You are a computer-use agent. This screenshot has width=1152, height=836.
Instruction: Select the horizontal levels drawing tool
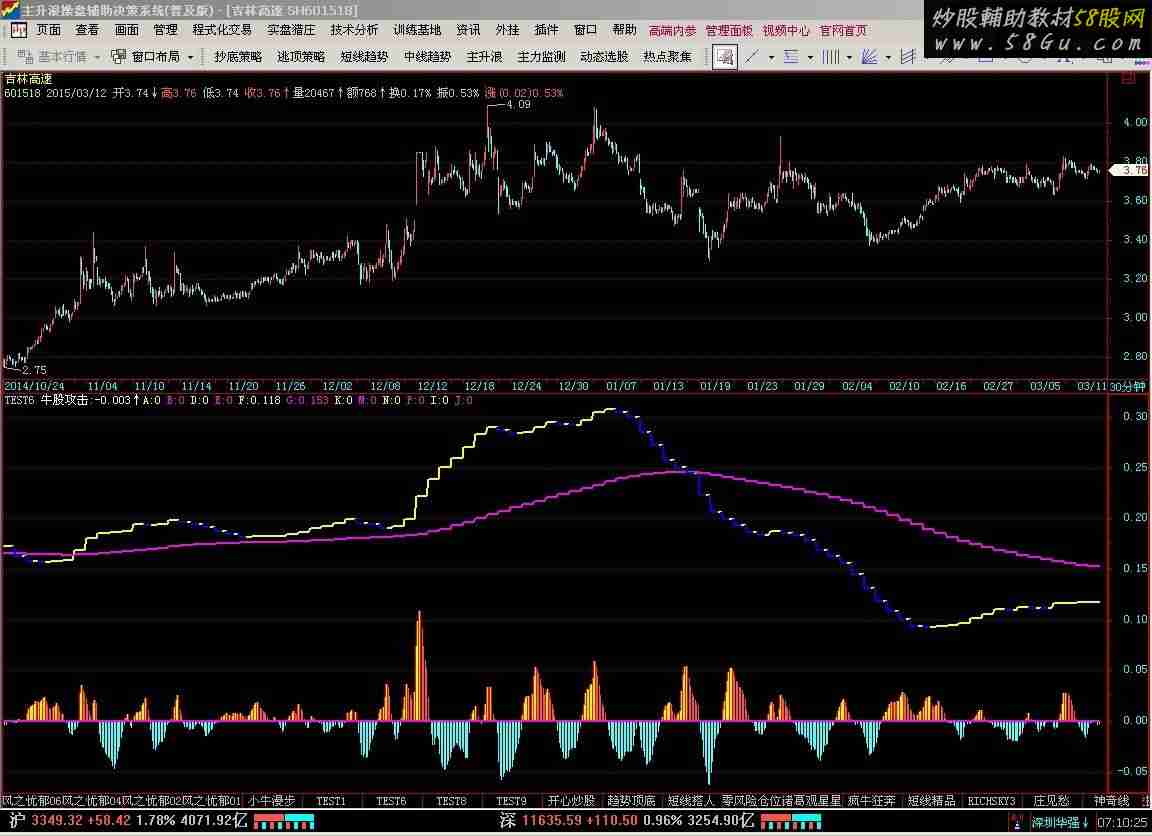point(791,57)
